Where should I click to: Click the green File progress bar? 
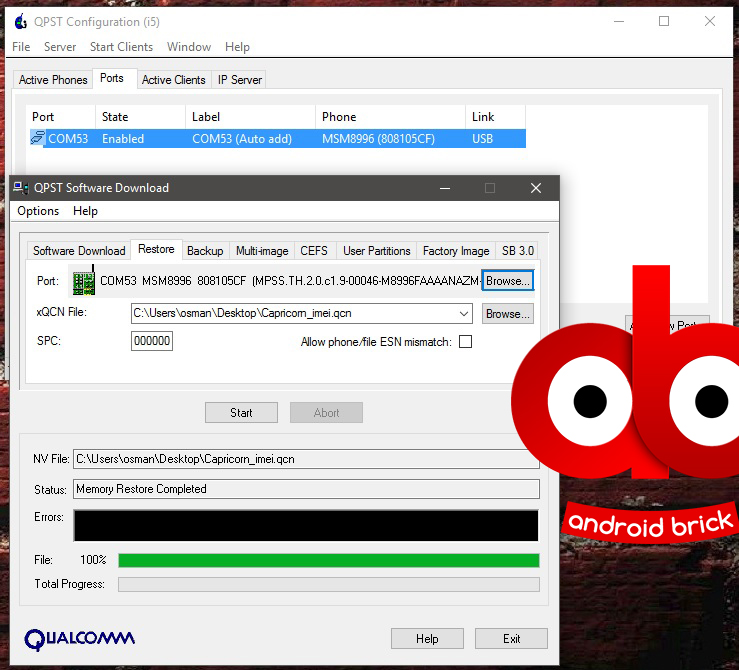[328, 560]
